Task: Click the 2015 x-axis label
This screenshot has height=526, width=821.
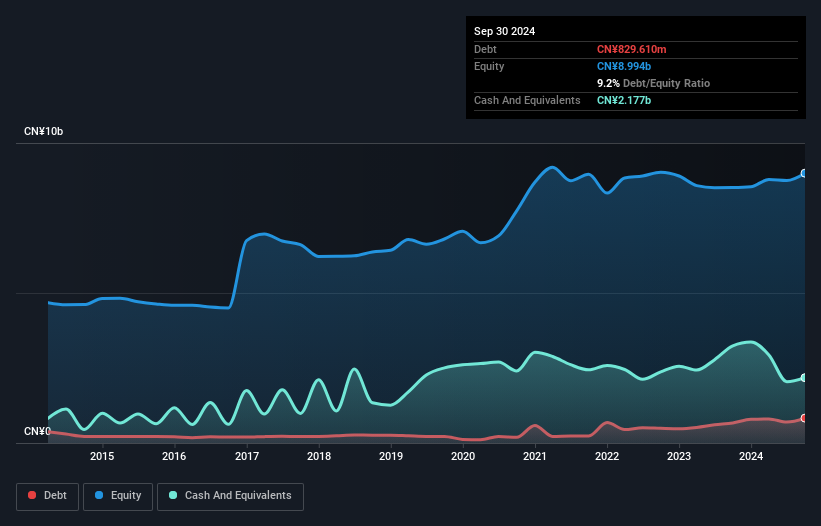Action: (x=102, y=457)
